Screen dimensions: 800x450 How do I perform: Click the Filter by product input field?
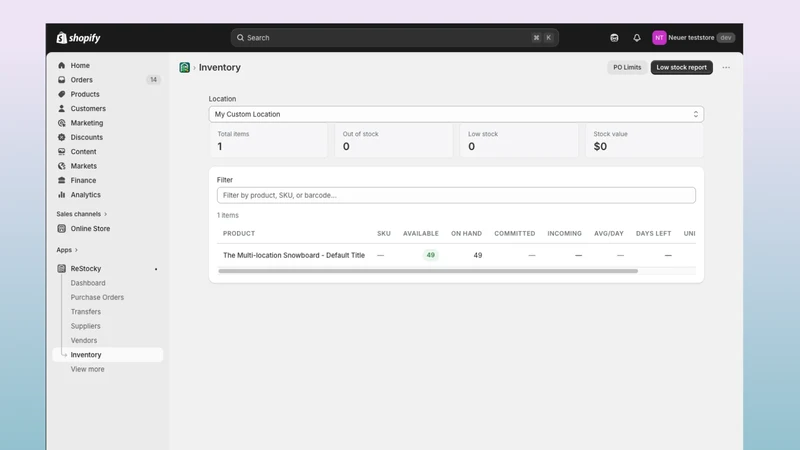click(456, 195)
